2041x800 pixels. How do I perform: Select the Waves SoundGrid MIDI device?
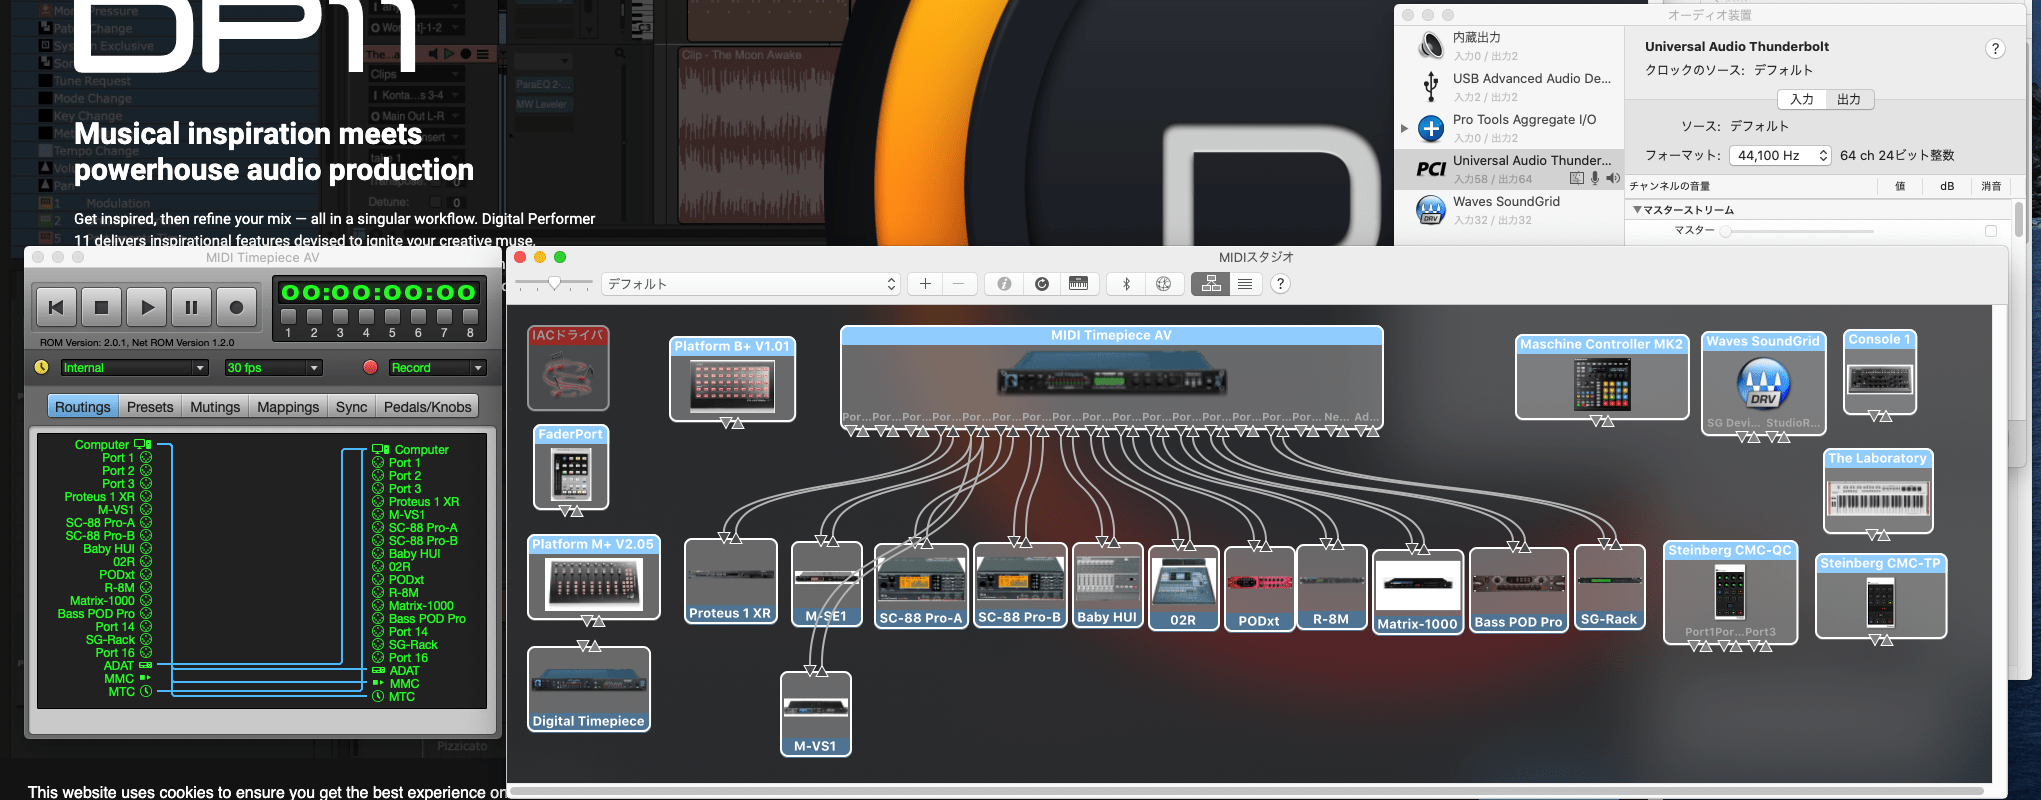tap(1763, 383)
